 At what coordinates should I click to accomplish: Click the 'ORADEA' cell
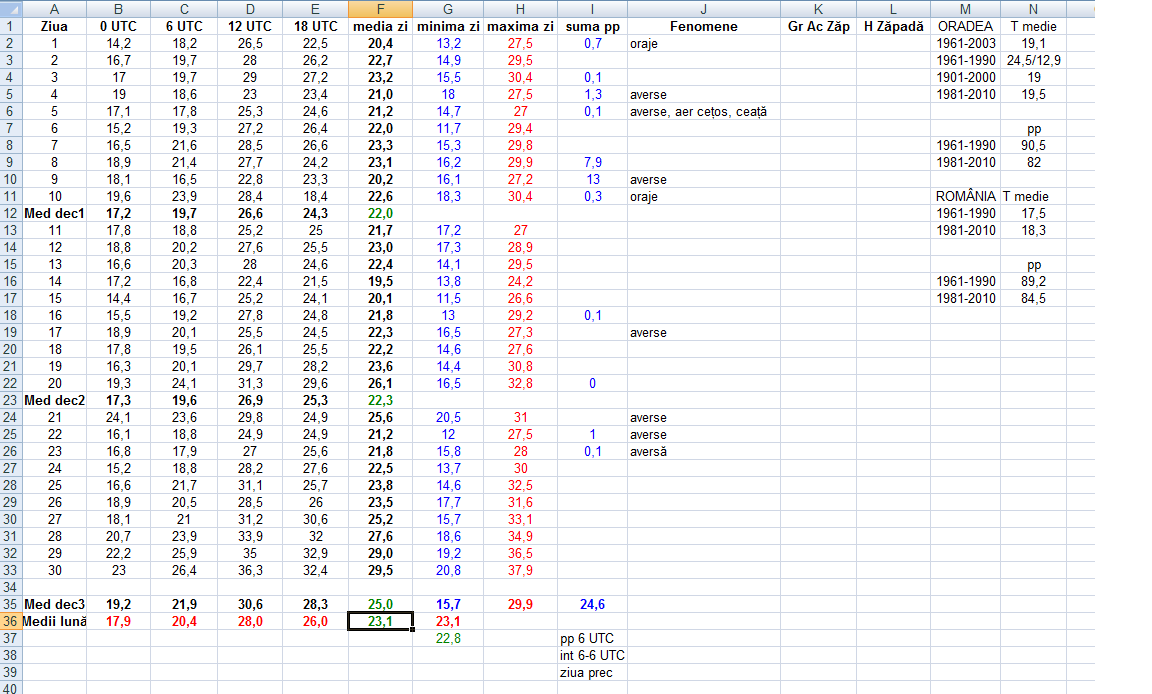click(x=965, y=26)
